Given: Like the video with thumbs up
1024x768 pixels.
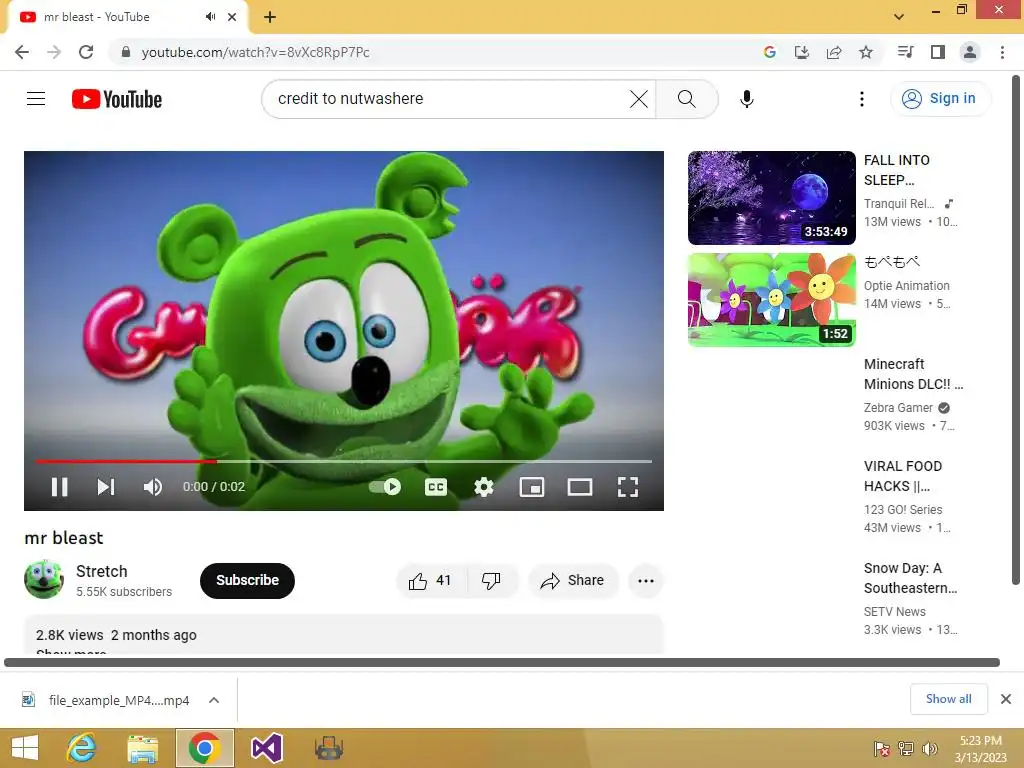Looking at the screenshot, I should coord(431,581).
